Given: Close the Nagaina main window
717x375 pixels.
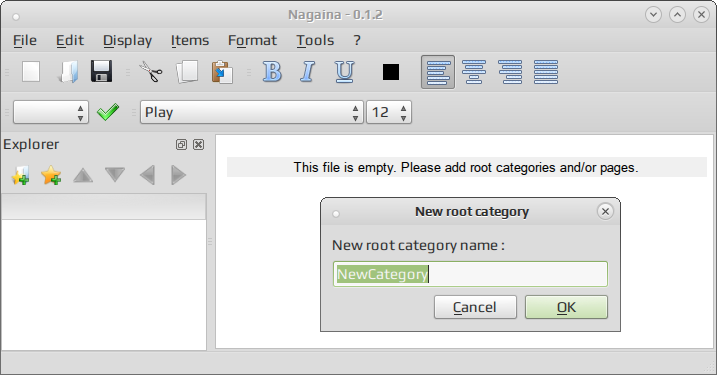Looking at the screenshot, I should point(701,15).
